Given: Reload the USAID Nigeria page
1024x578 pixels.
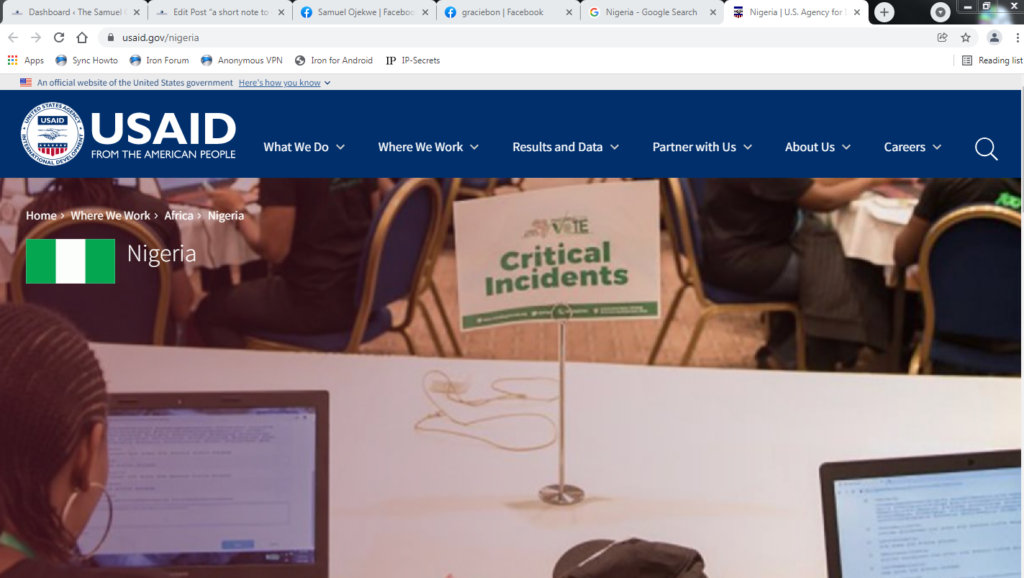Looking at the screenshot, I should click(59, 37).
